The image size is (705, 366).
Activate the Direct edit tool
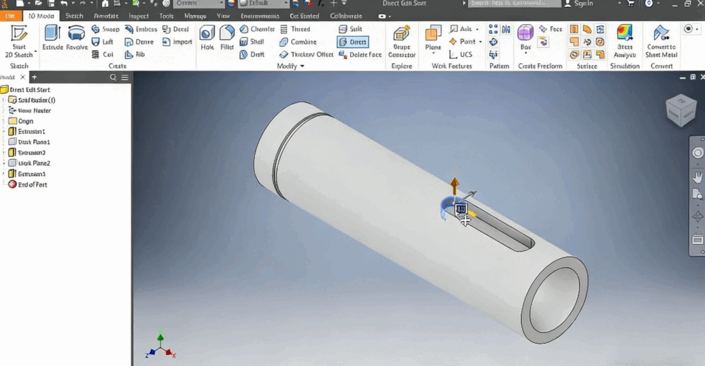click(x=352, y=42)
